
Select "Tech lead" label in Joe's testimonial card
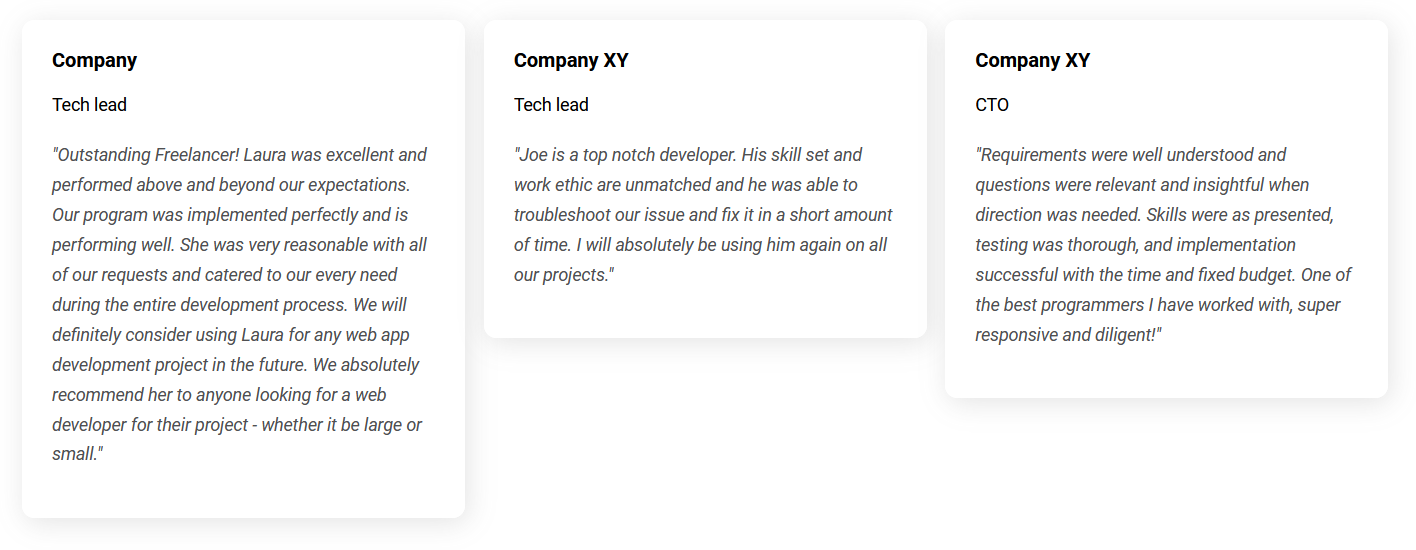(551, 105)
